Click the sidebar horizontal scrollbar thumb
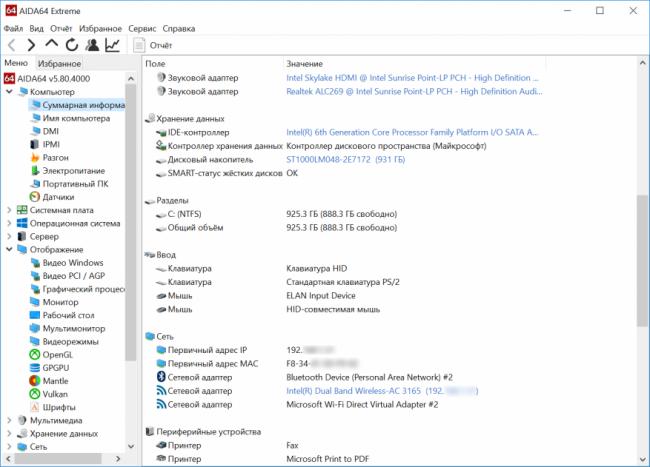The height and width of the screenshot is (467, 650). click(58, 458)
